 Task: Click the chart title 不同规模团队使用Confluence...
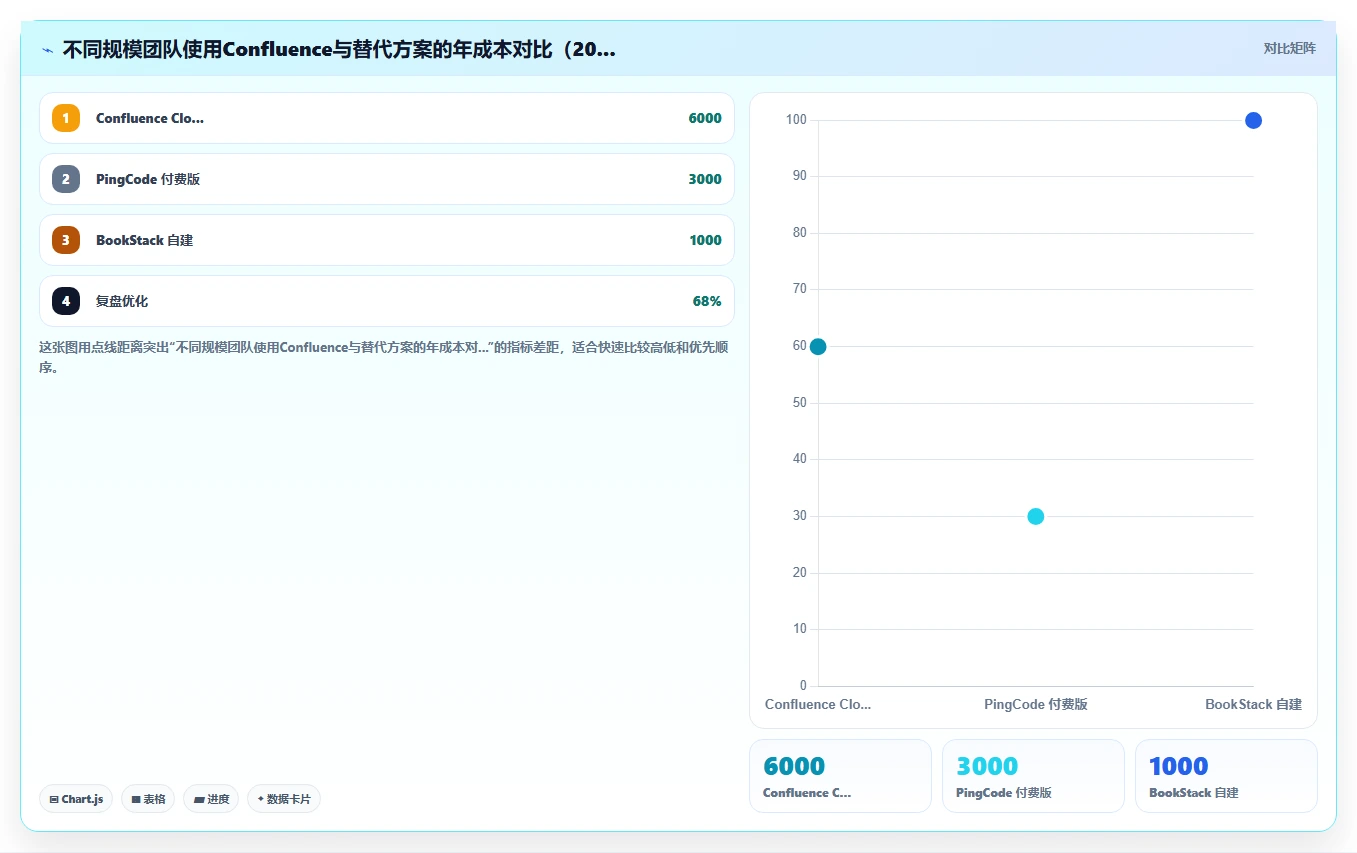pyautogui.click(x=339, y=50)
